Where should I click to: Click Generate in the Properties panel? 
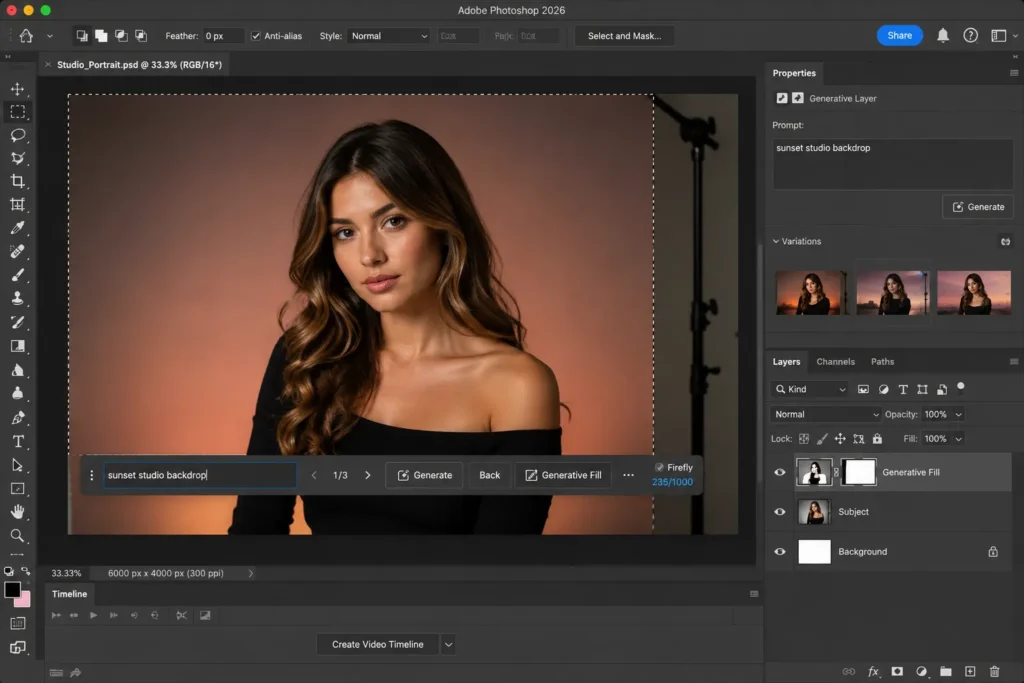coord(978,207)
